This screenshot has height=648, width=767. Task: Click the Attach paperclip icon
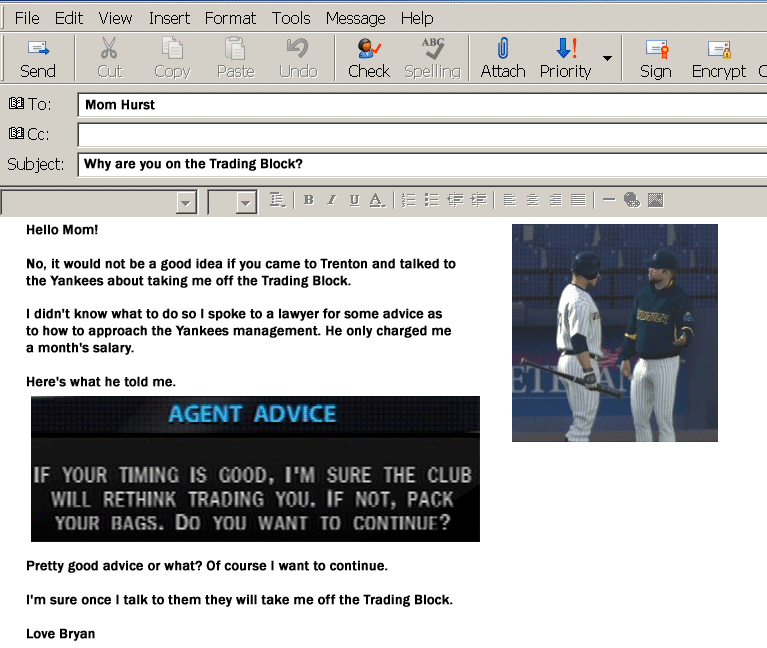(x=503, y=48)
